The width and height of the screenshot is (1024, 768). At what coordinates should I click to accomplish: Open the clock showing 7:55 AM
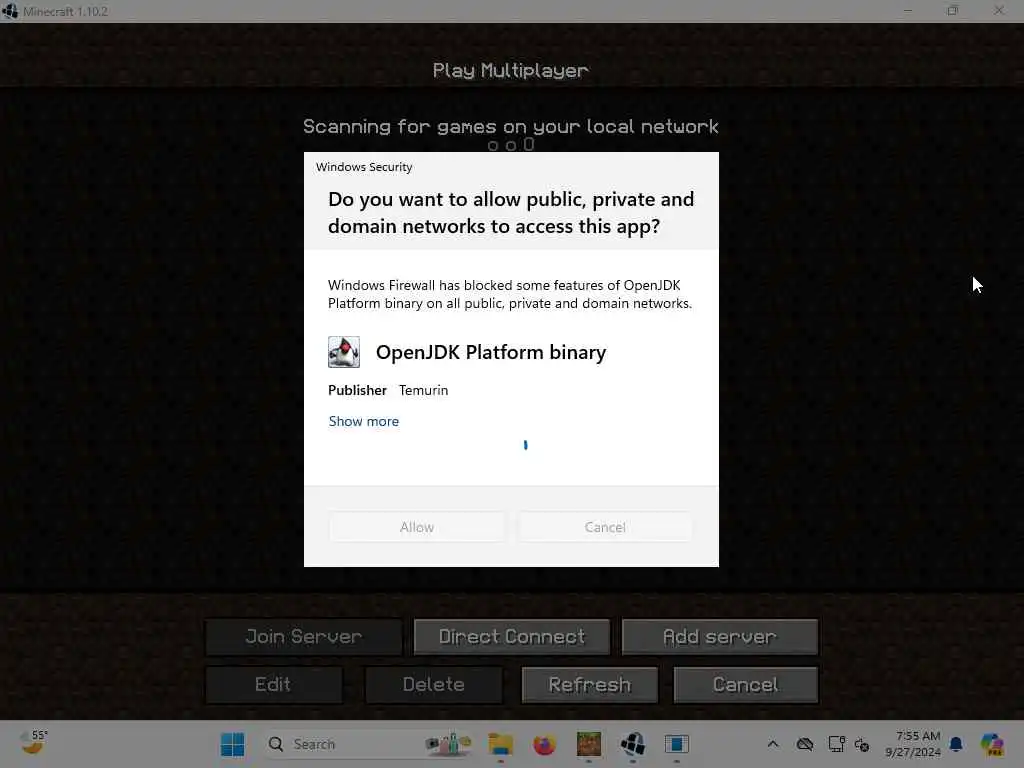click(913, 744)
